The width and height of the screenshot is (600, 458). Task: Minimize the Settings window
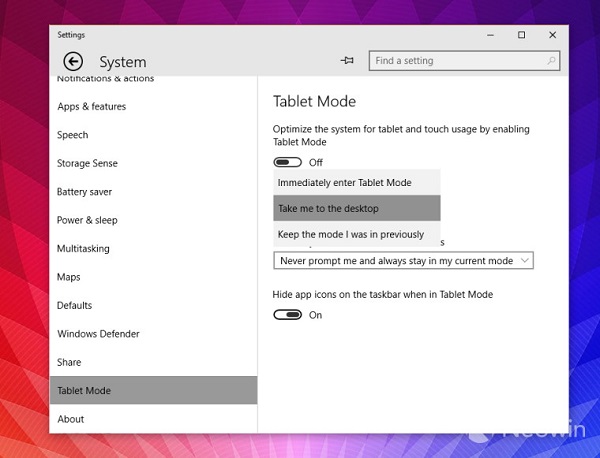coord(491,35)
